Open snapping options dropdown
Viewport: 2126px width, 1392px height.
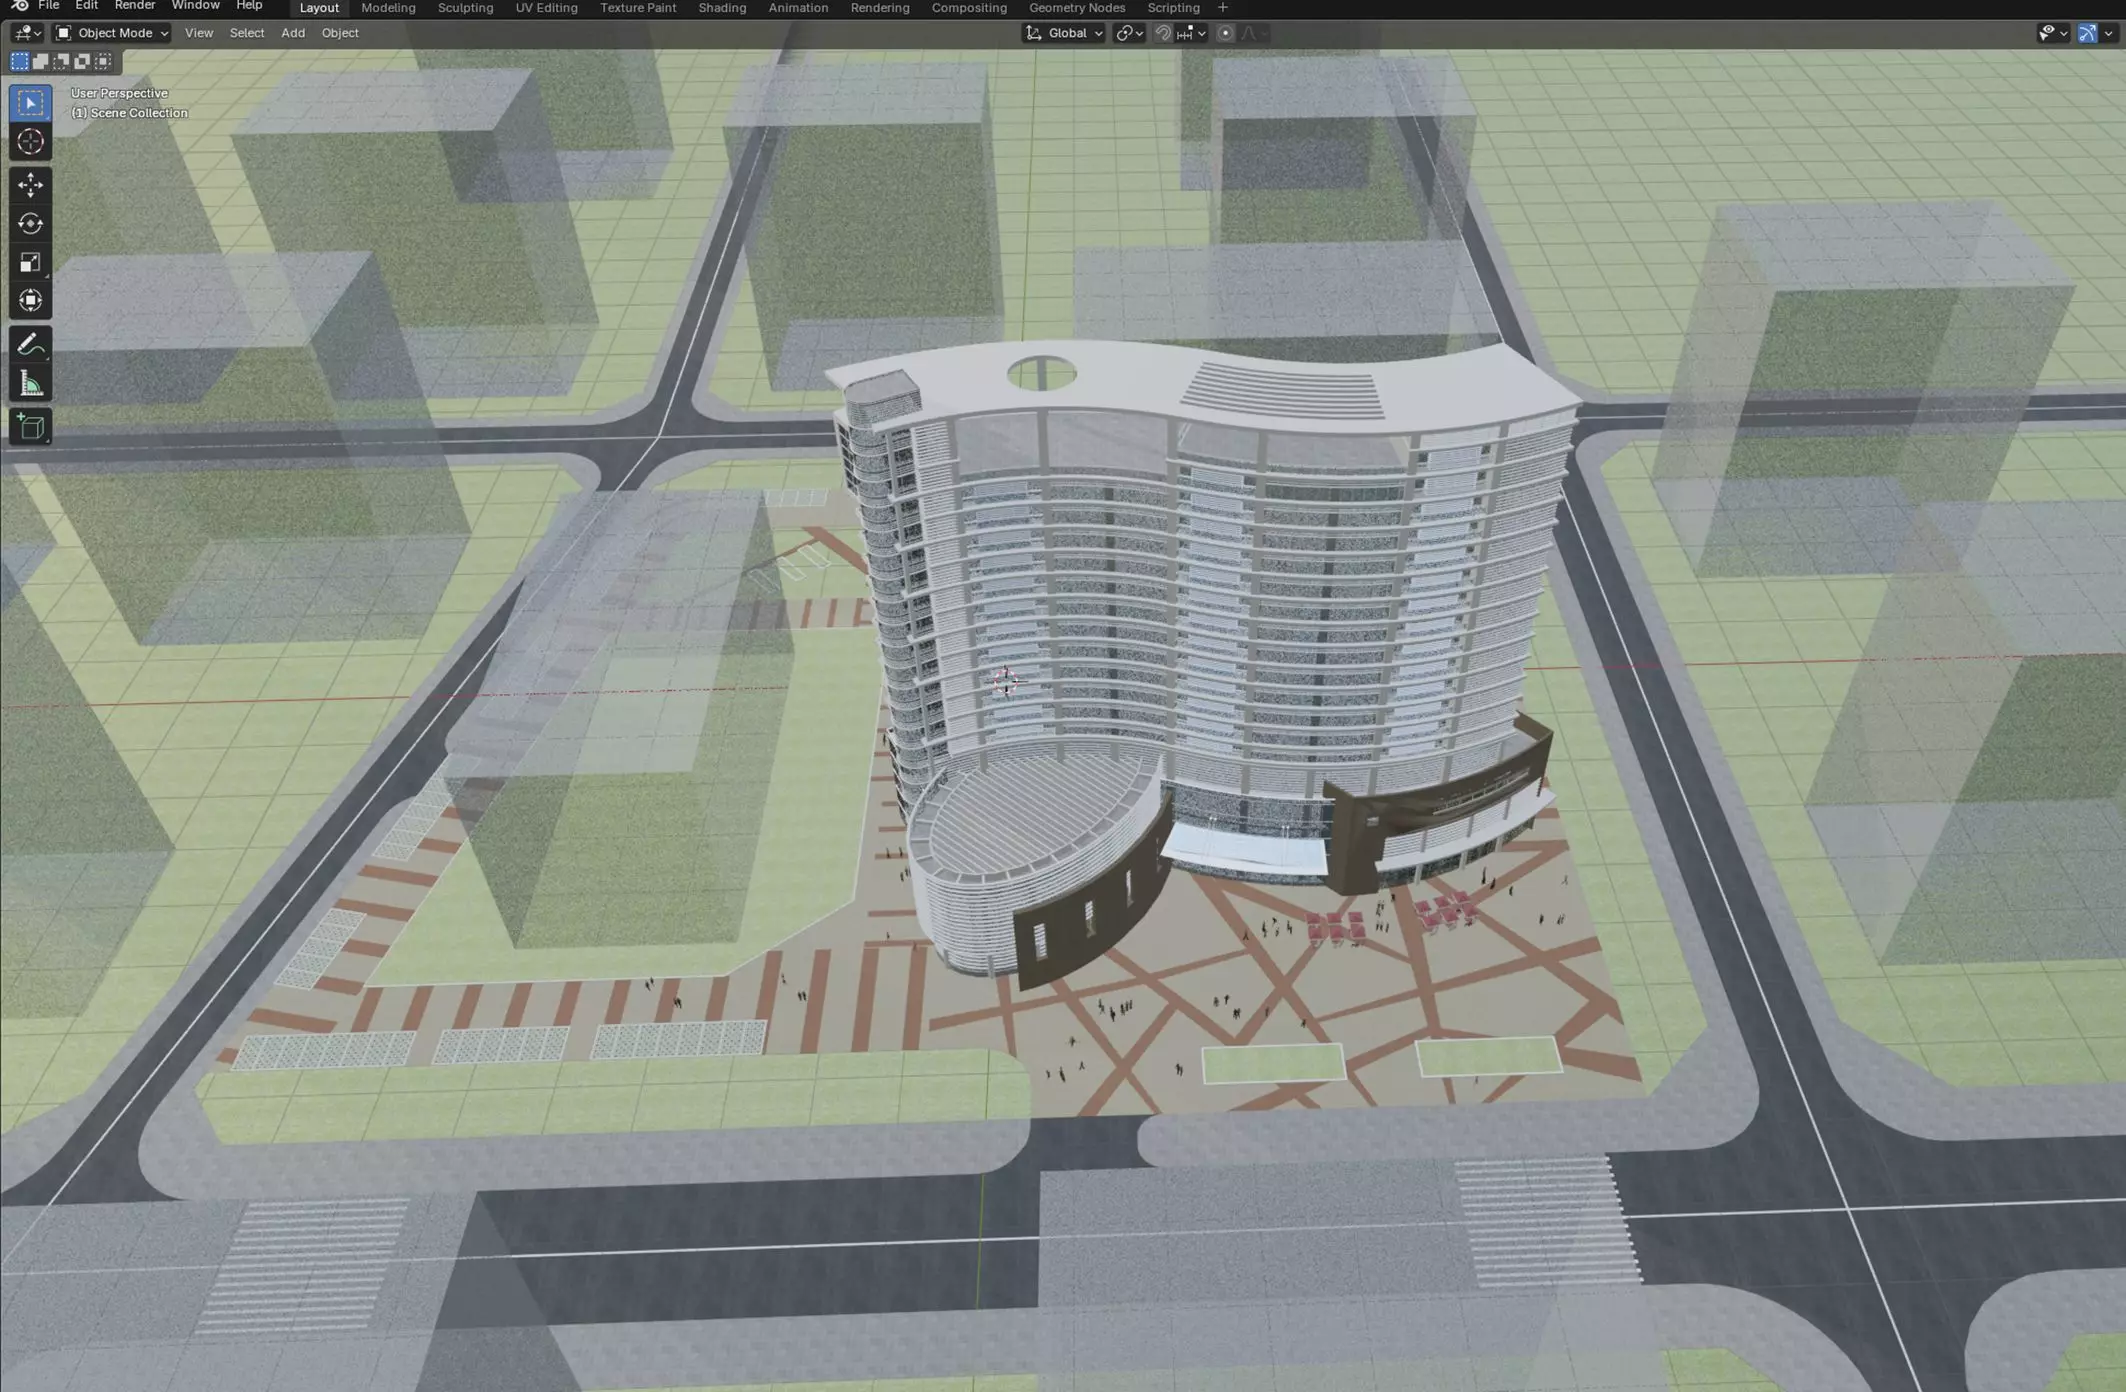coord(1192,33)
